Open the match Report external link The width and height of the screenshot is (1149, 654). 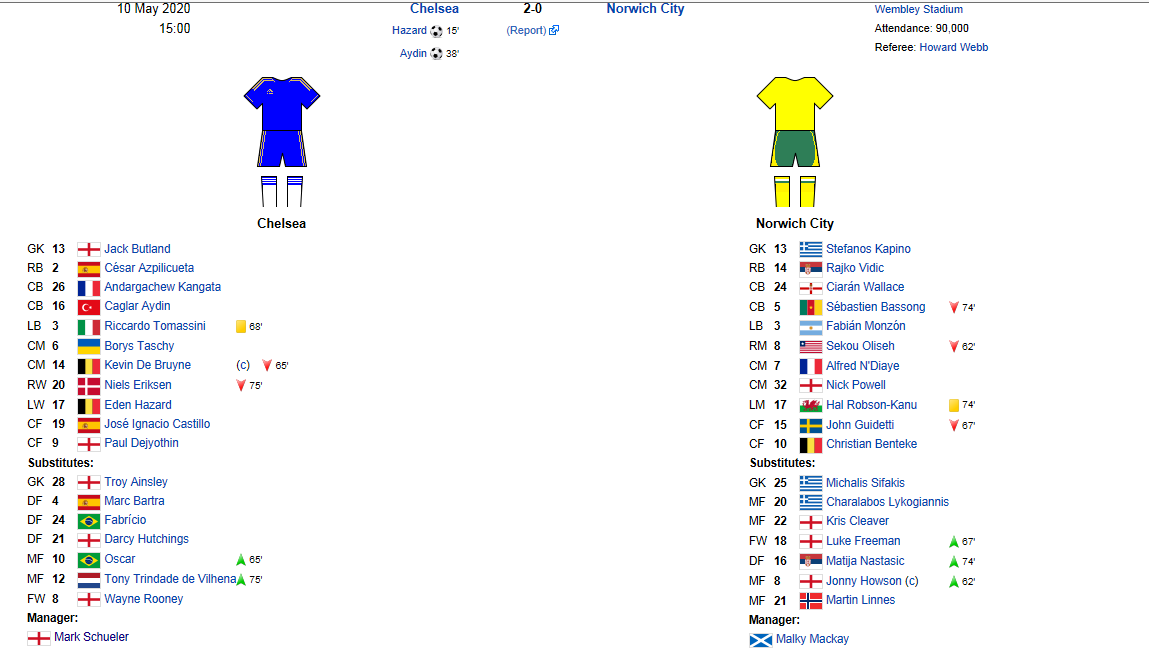click(x=533, y=31)
